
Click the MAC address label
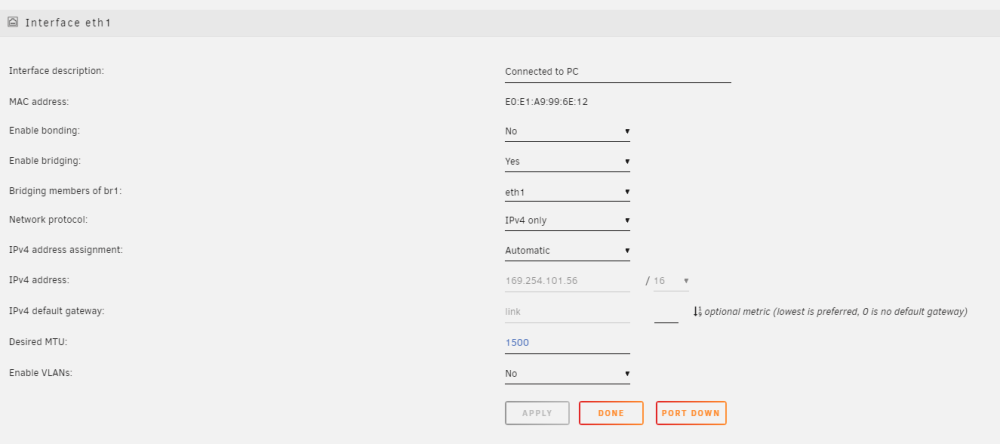(38, 101)
